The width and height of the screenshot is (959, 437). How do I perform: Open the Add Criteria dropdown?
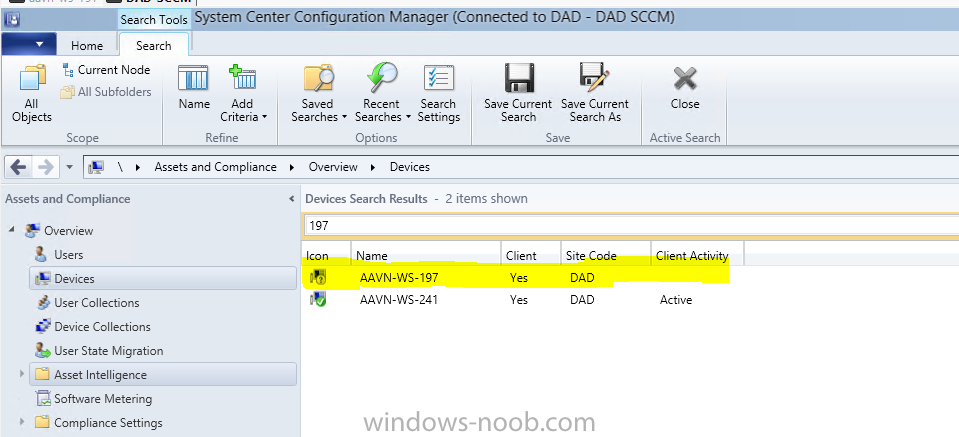click(243, 94)
